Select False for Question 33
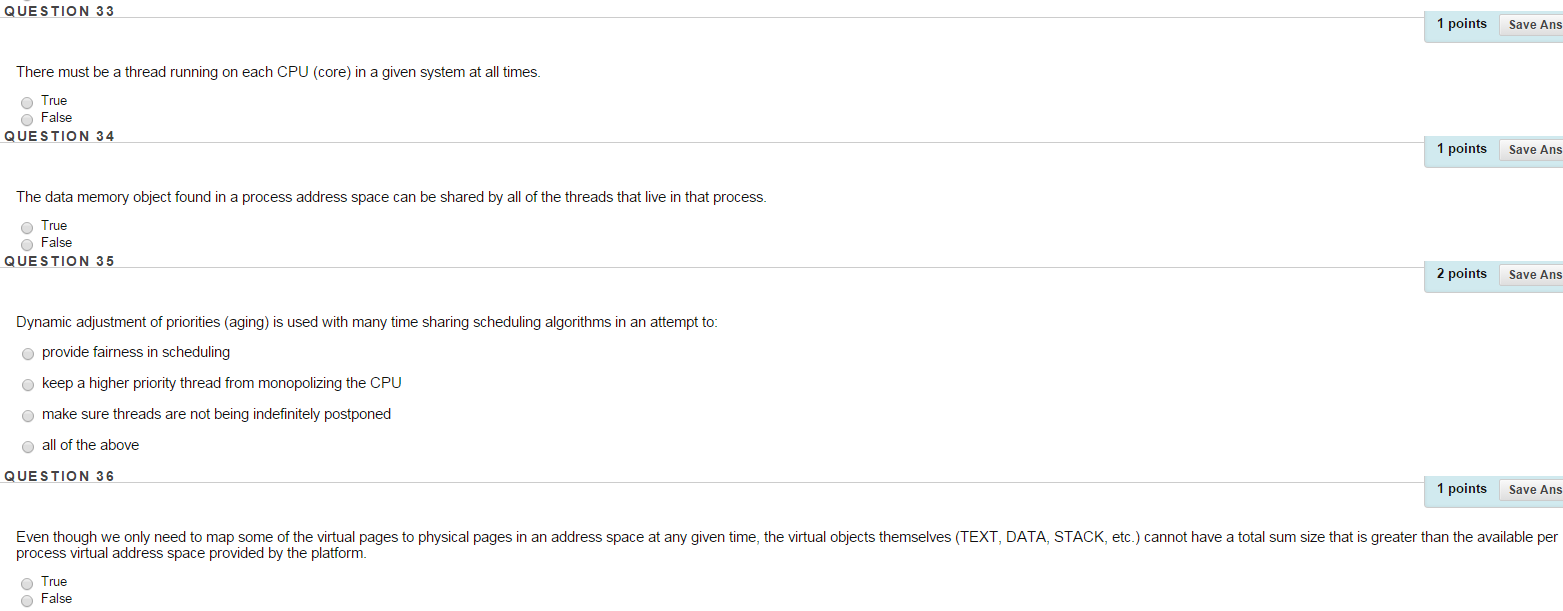The image size is (1563, 611). pos(26,119)
